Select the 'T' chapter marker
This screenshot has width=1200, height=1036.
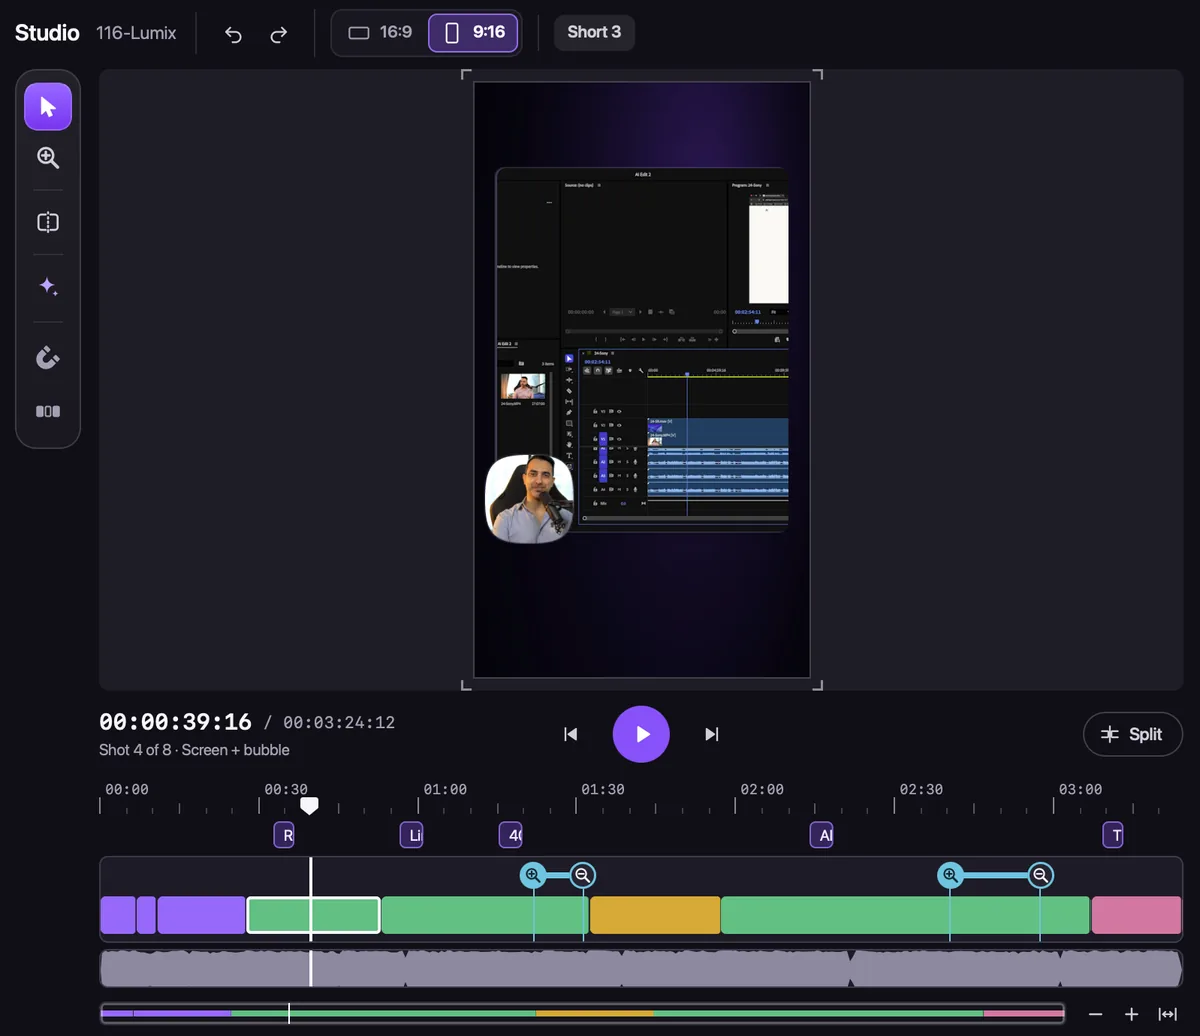pos(1113,835)
